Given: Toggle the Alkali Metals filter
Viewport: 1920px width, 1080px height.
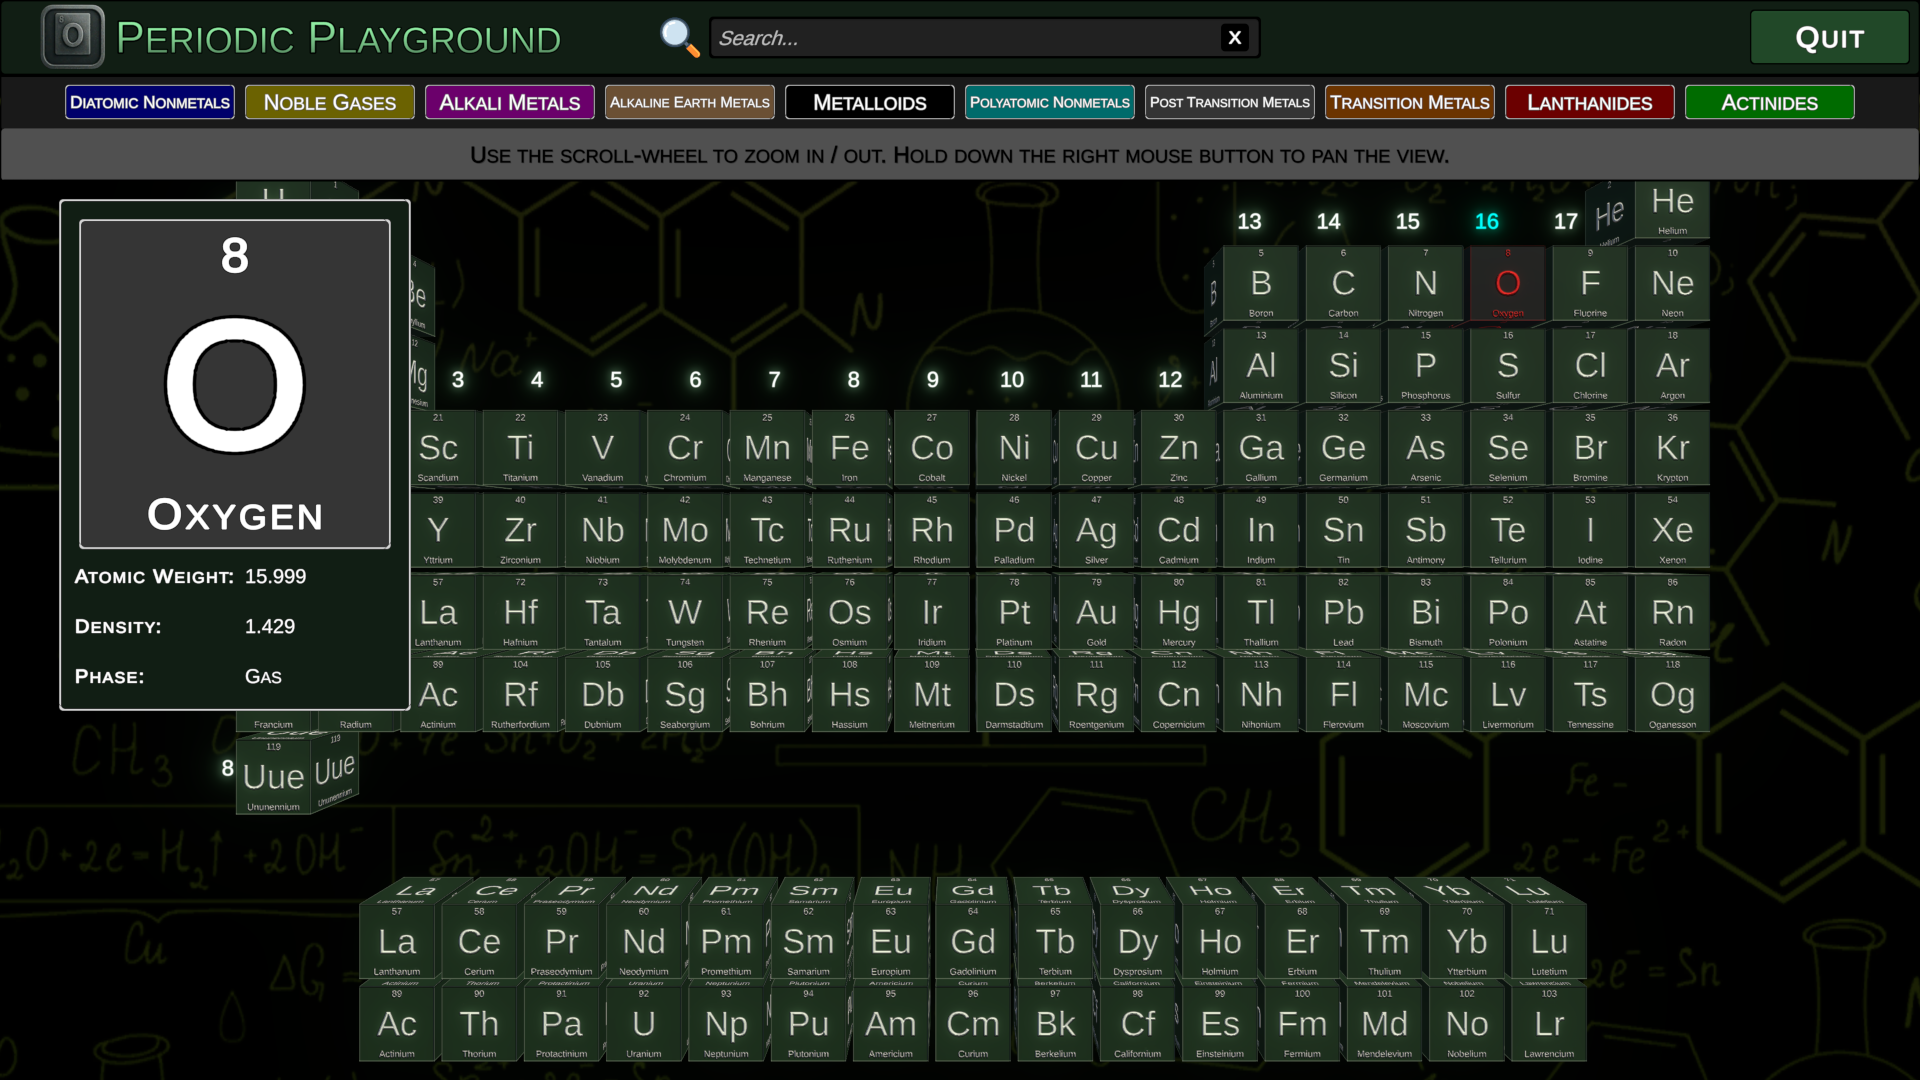Looking at the screenshot, I should click(510, 102).
